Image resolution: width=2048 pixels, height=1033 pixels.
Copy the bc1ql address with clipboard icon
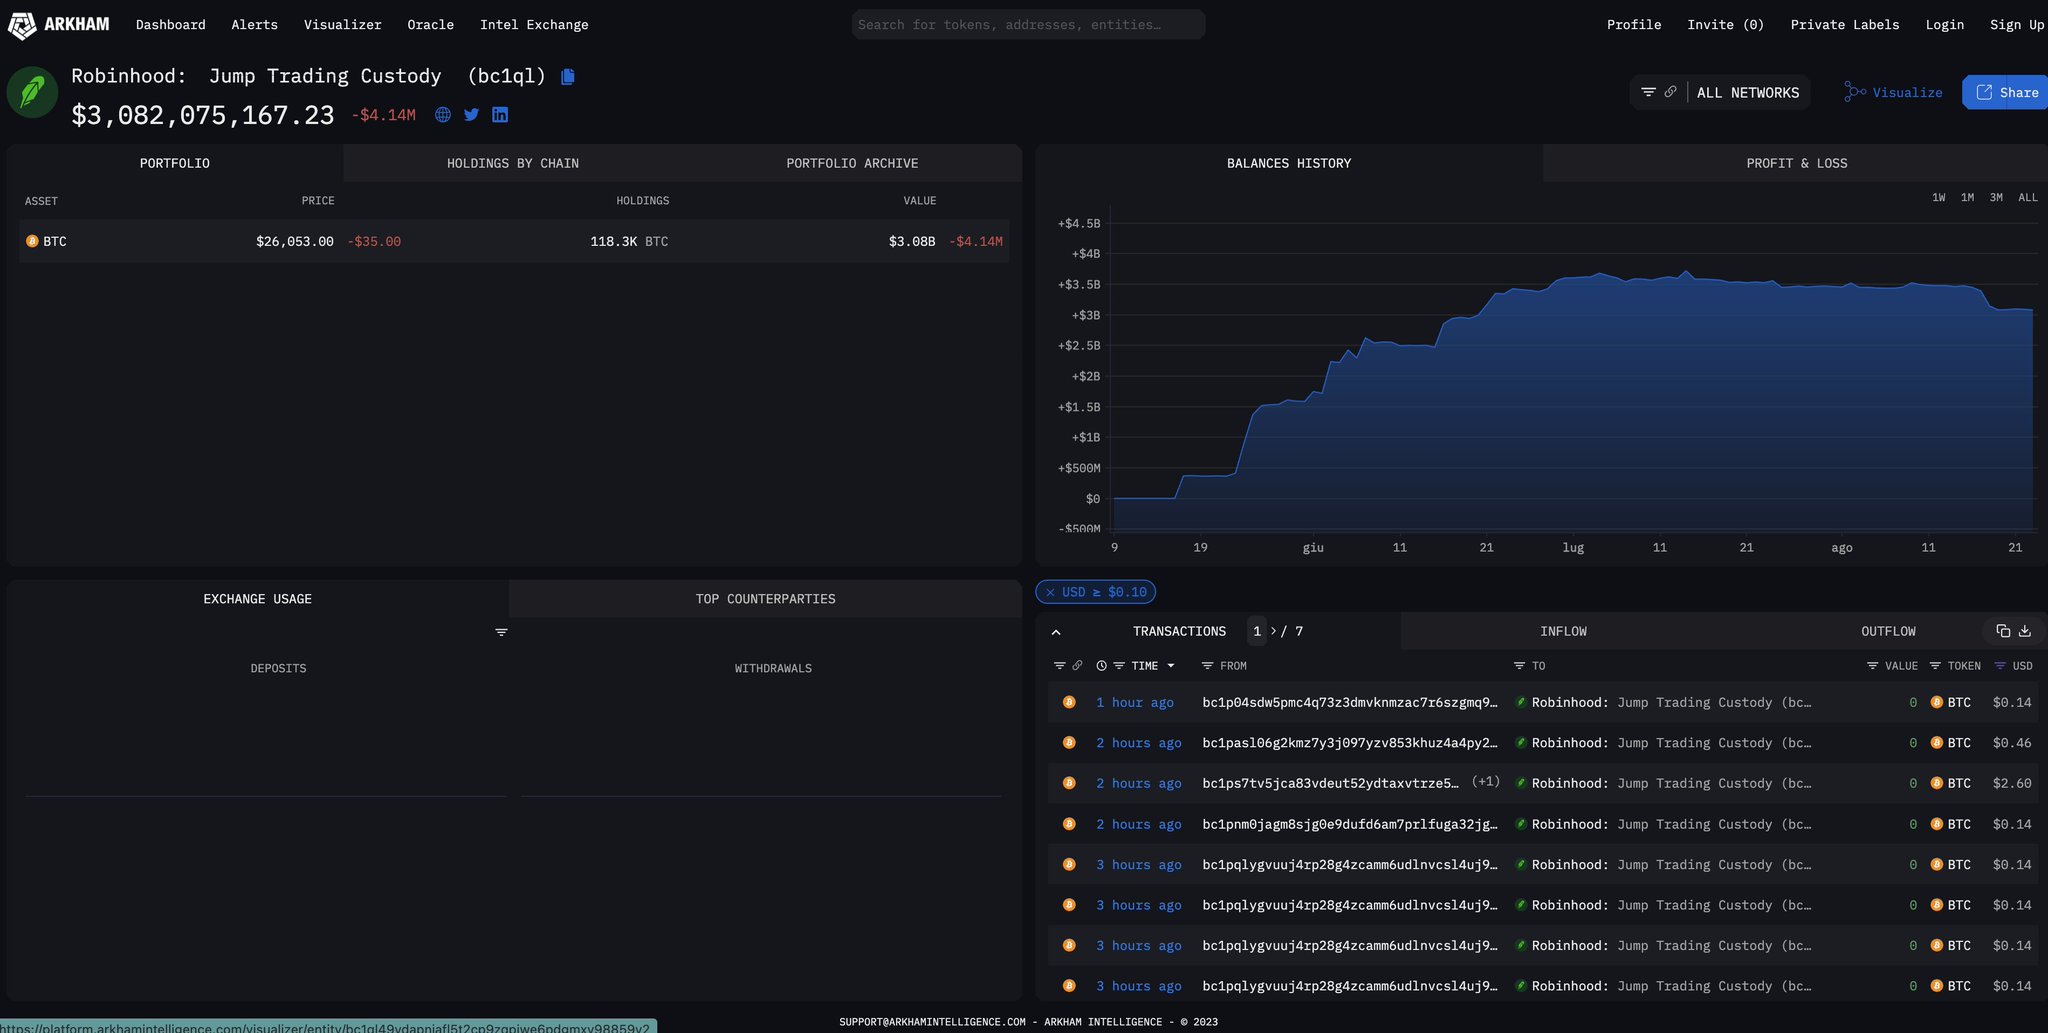(x=568, y=77)
